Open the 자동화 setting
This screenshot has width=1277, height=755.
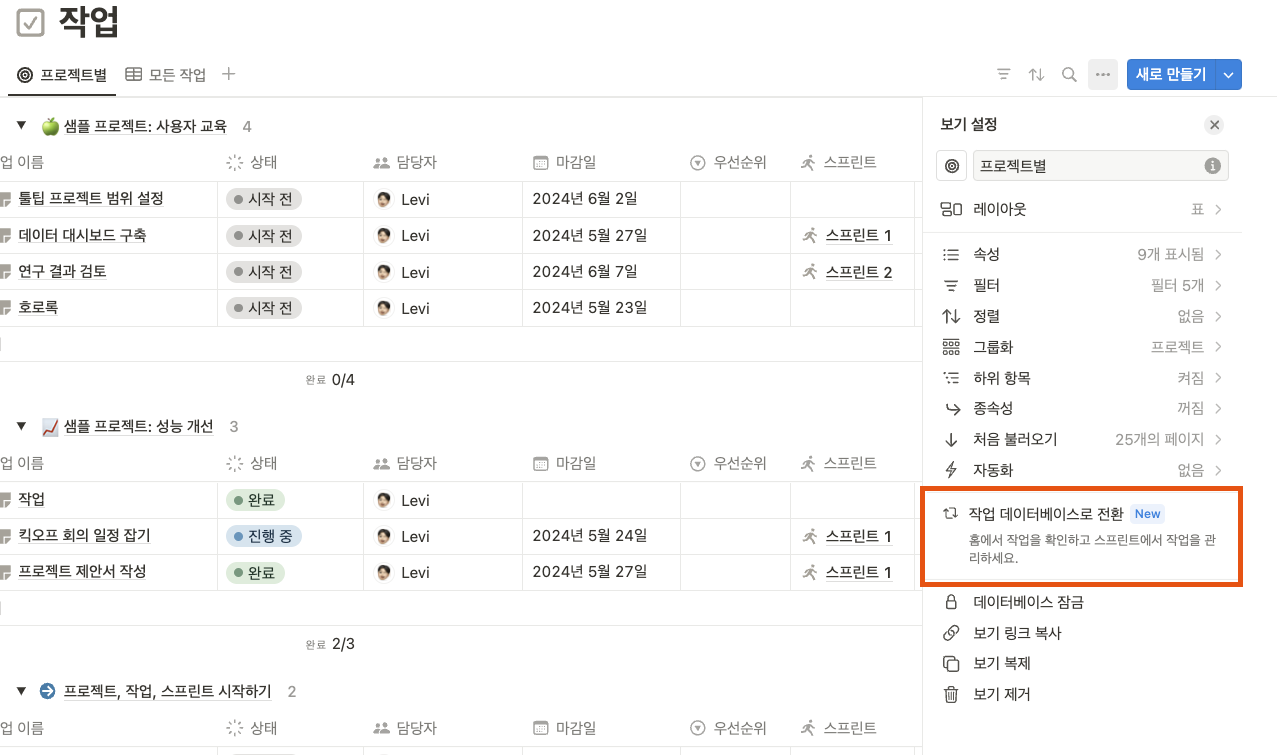click(1082, 471)
